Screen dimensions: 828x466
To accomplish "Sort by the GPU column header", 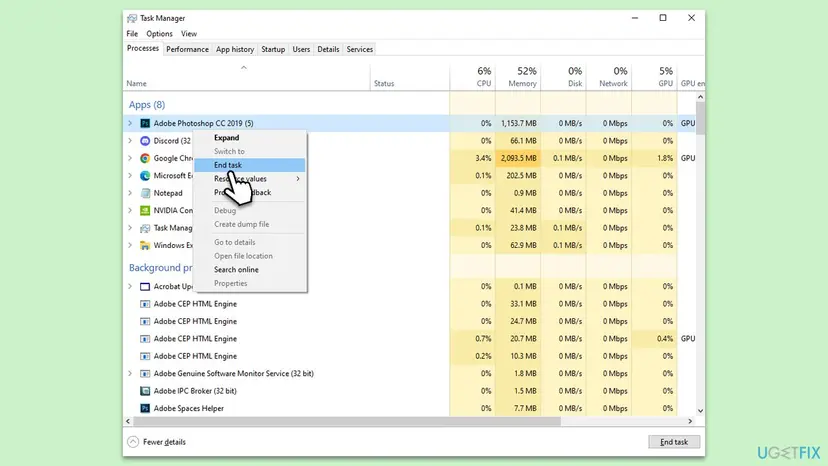I will tap(654, 77).
